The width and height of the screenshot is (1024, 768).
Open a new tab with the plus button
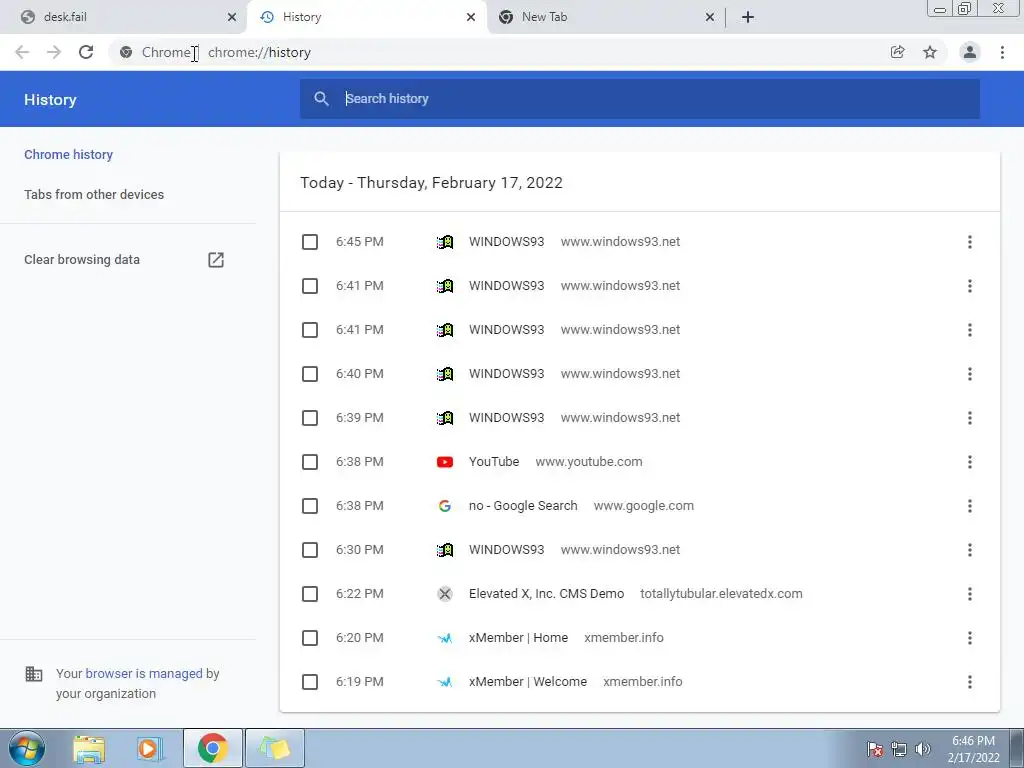click(748, 17)
